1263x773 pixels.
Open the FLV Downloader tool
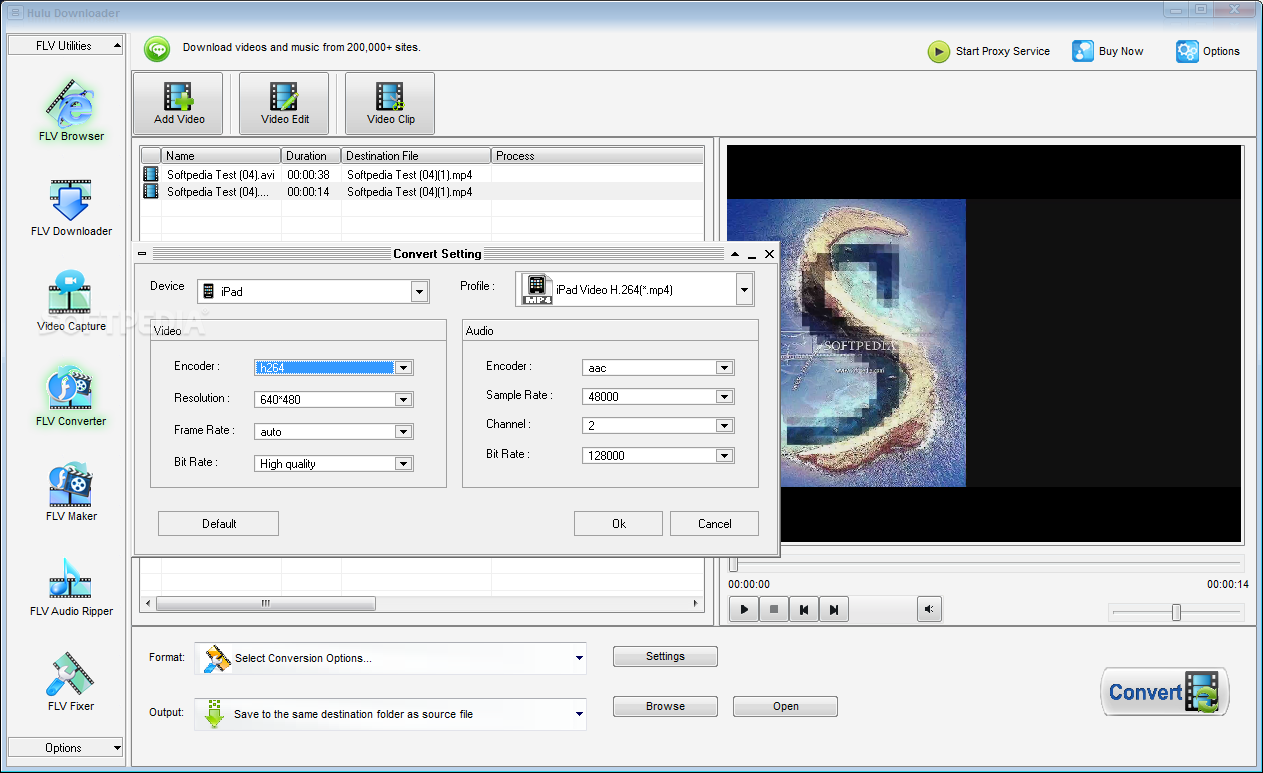[x=70, y=207]
